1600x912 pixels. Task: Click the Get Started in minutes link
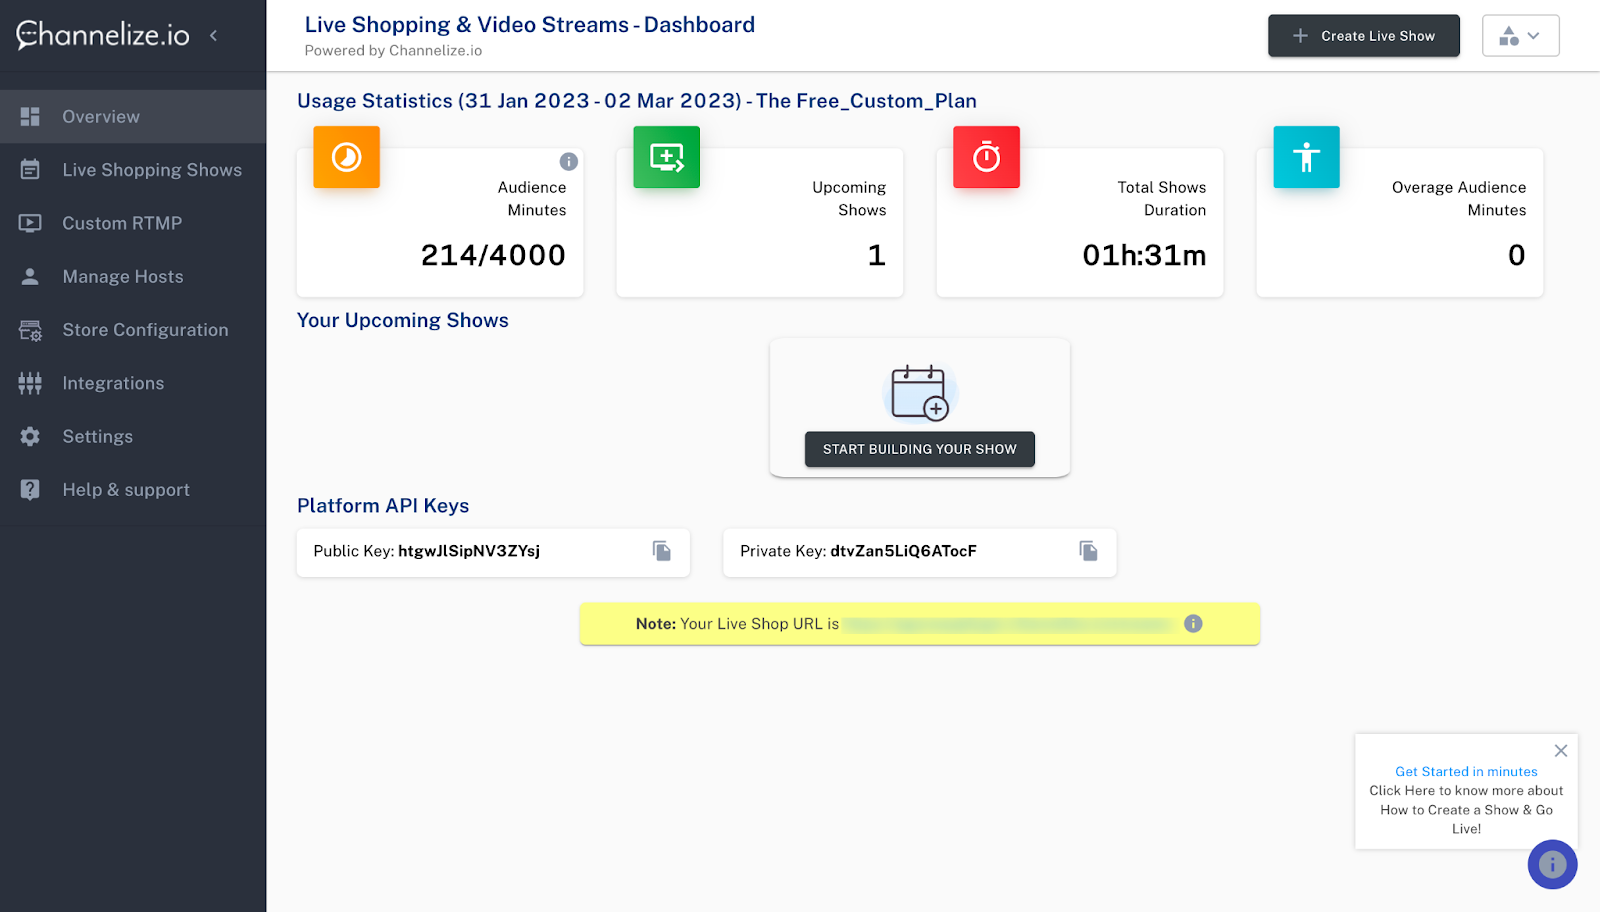click(1466, 772)
